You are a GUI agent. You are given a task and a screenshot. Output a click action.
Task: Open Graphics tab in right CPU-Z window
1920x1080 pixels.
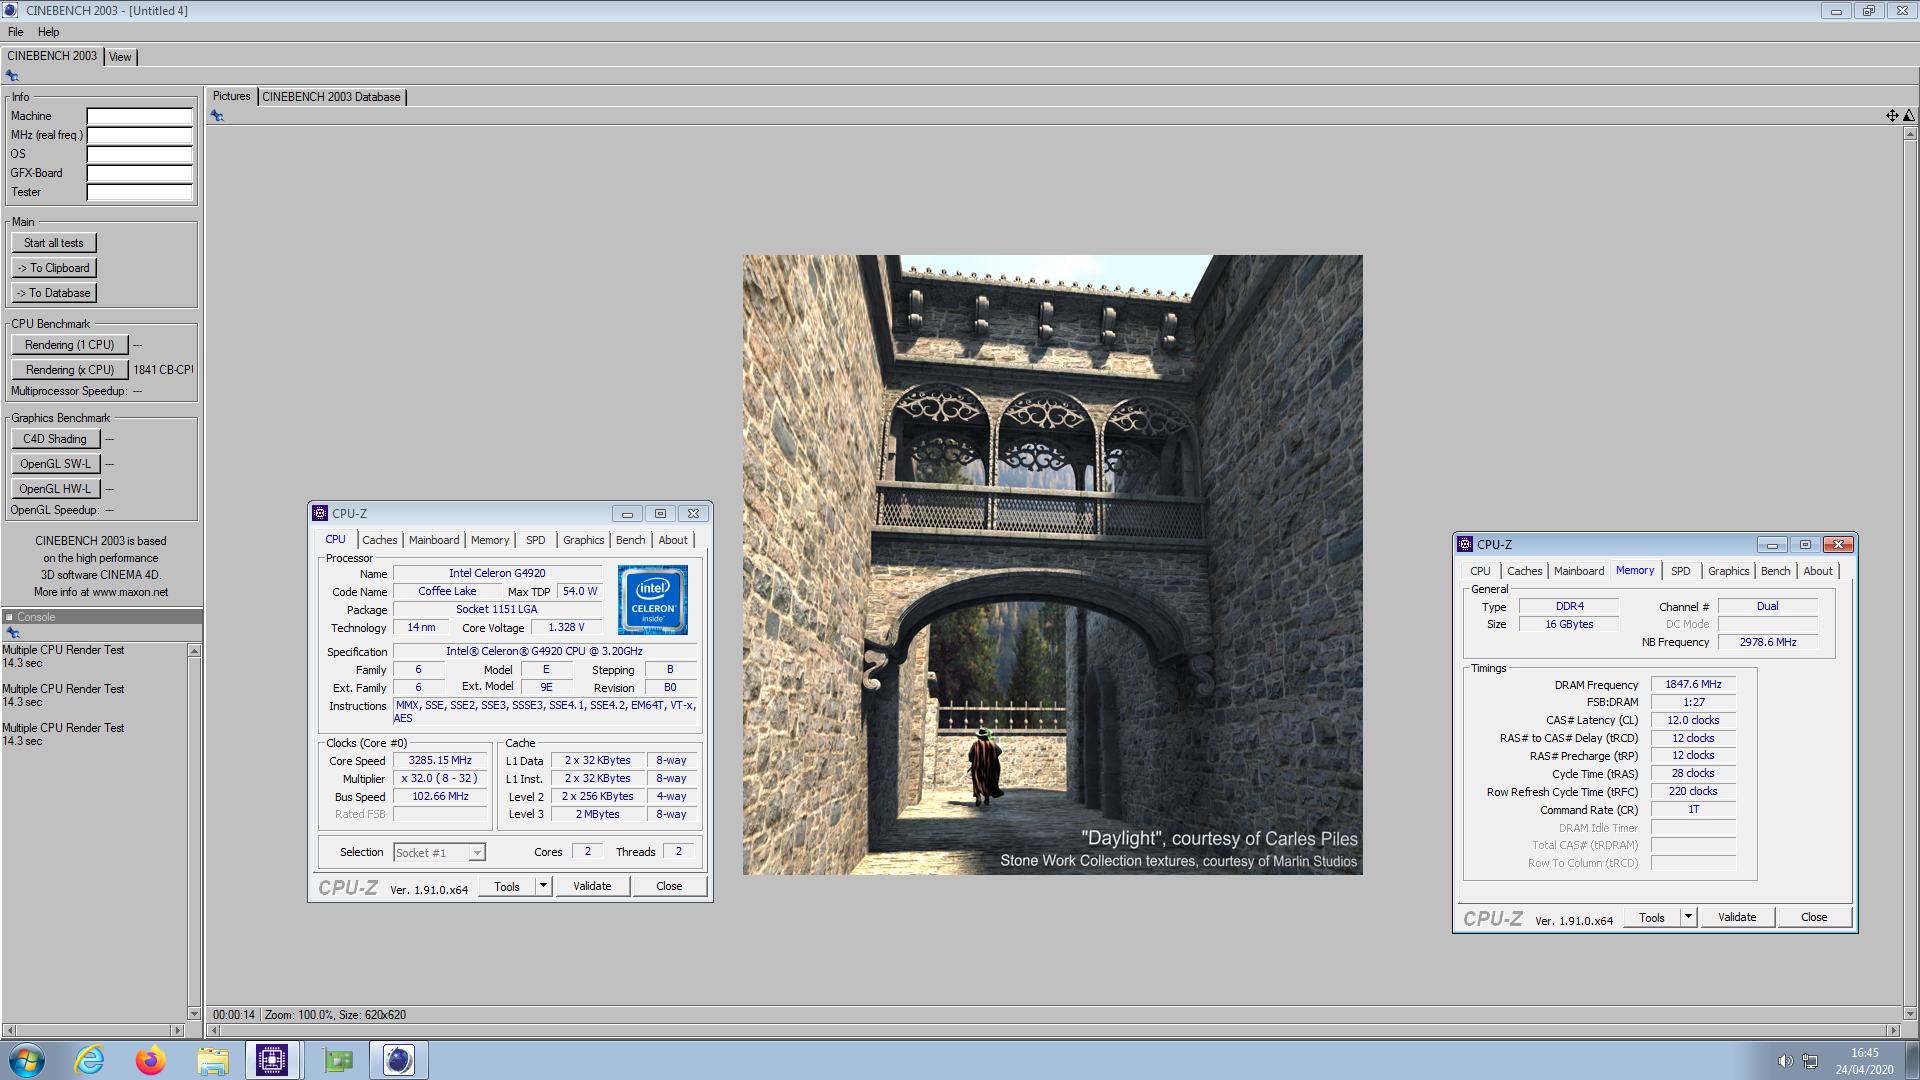[x=1729, y=571]
